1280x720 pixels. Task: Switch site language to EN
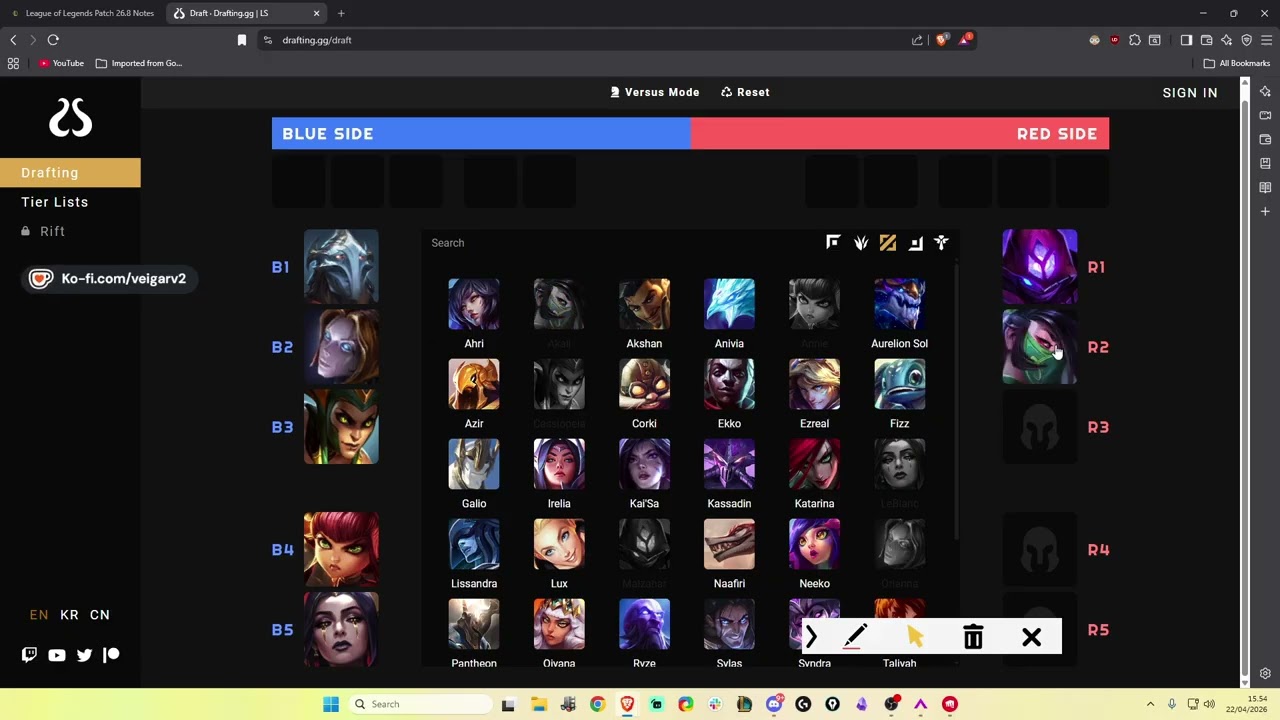pos(39,615)
